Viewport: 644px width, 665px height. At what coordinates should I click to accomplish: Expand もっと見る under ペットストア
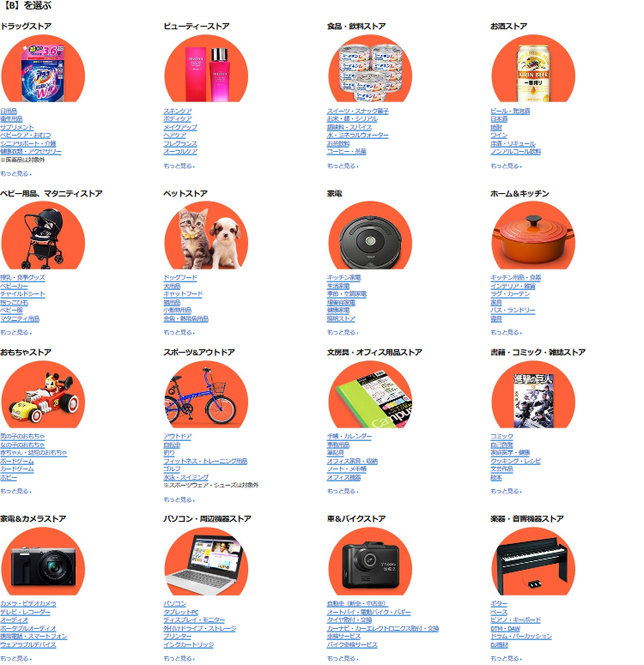click(x=179, y=332)
